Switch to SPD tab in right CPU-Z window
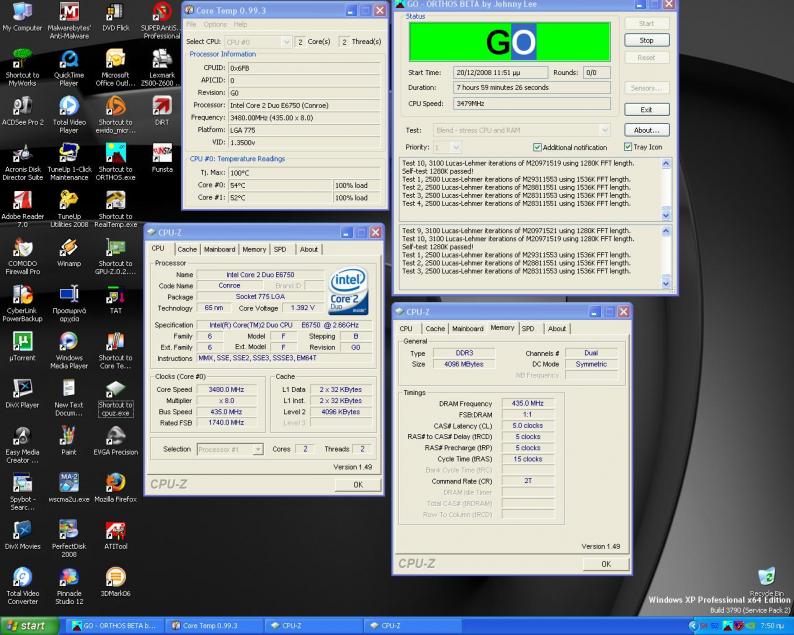Image resolution: width=794 pixels, height=635 pixels. pos(528,329)
